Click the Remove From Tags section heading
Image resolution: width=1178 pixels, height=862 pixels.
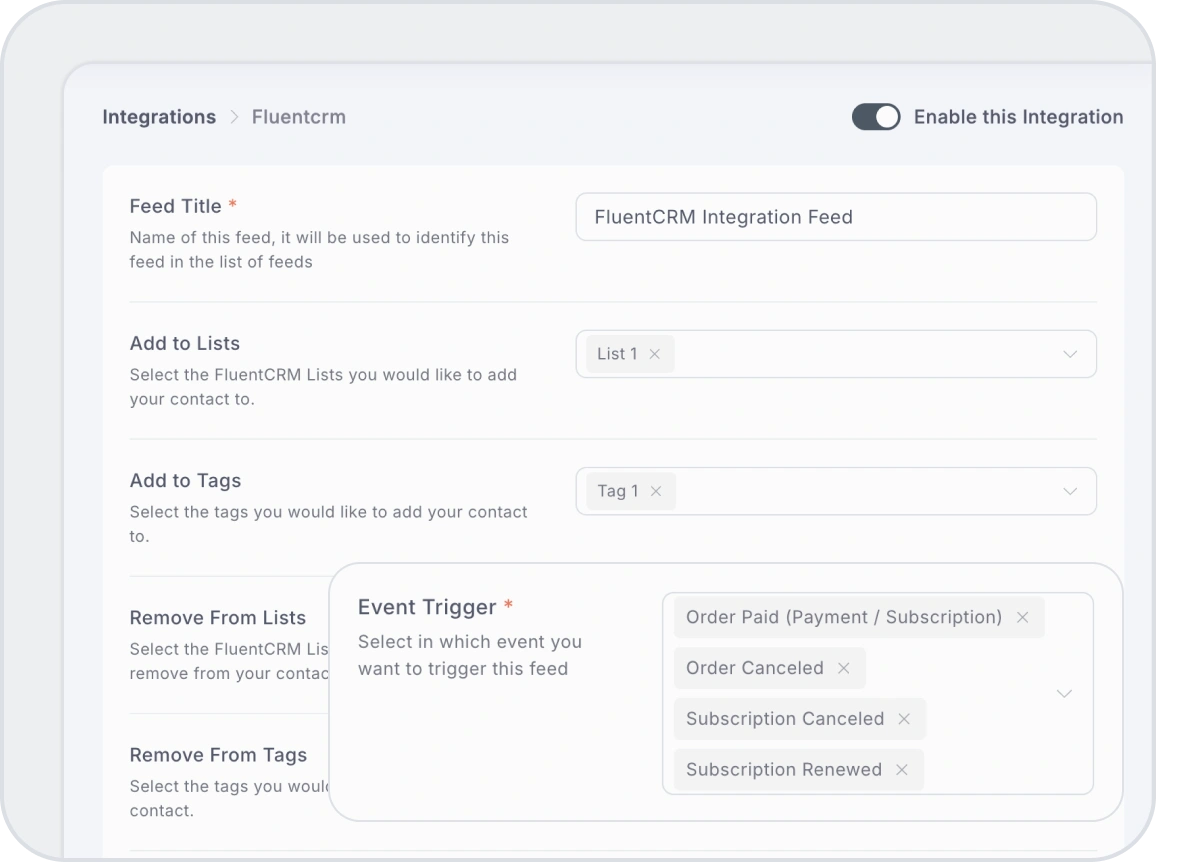click(217, 755)
